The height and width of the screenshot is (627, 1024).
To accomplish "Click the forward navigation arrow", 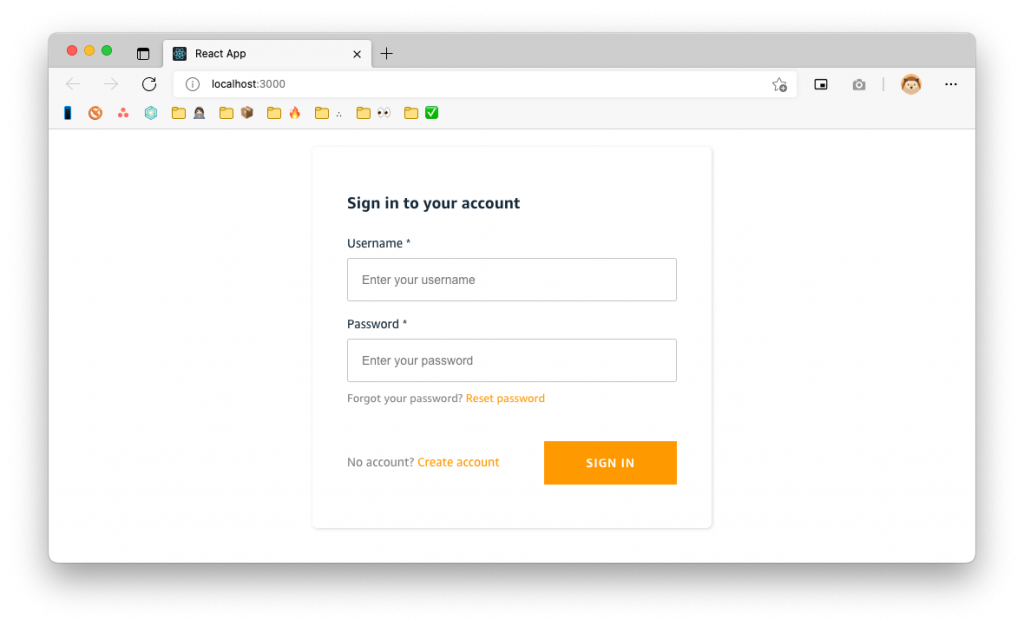I will coord(110,84).
